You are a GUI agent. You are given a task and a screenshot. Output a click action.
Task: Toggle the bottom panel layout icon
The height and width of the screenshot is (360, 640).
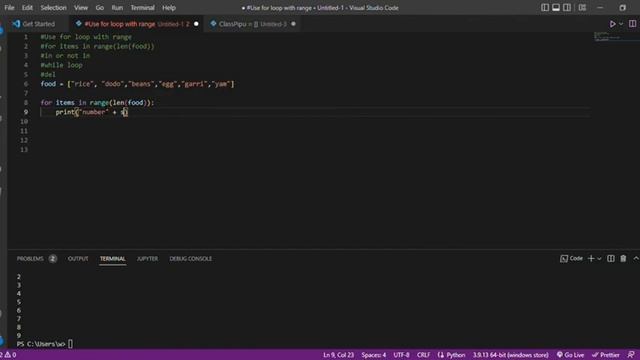coord(556,8)
